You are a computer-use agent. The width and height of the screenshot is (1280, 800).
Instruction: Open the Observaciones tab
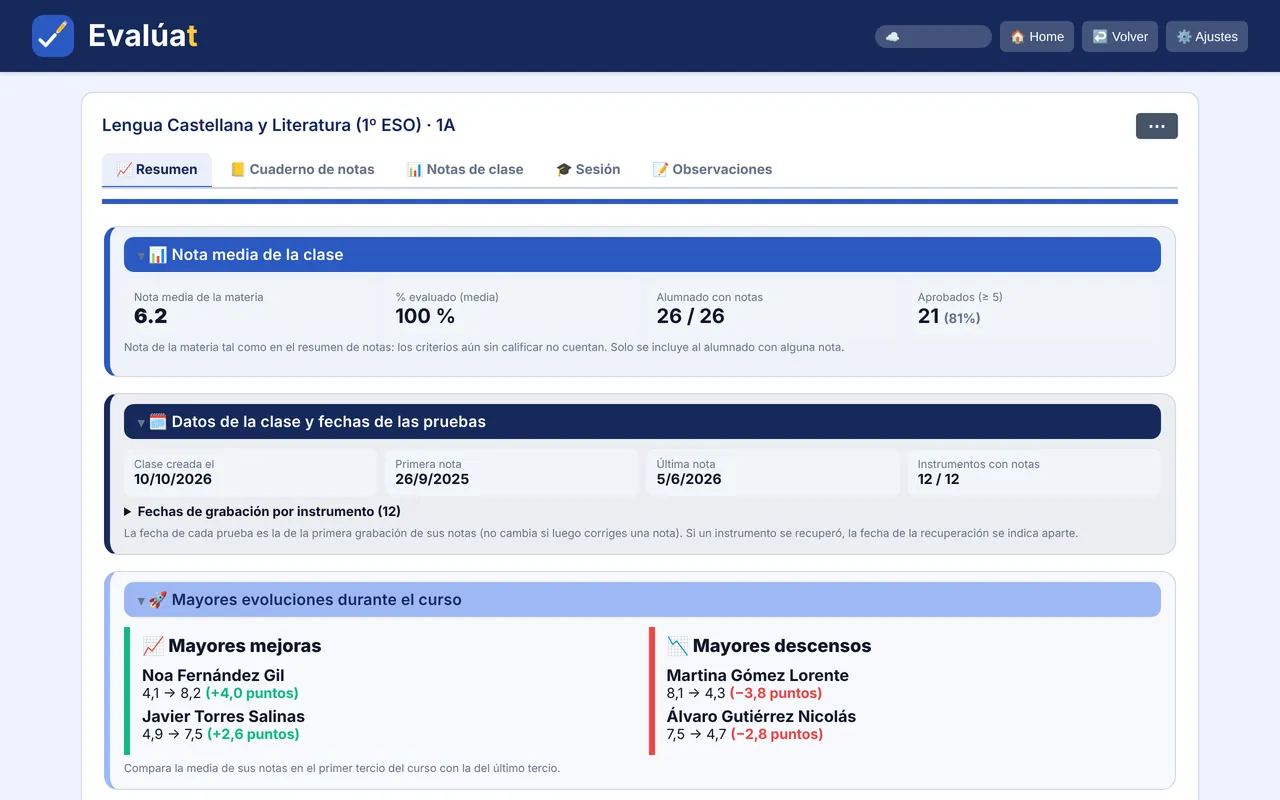pyautogui.click(x=712, y=170)
